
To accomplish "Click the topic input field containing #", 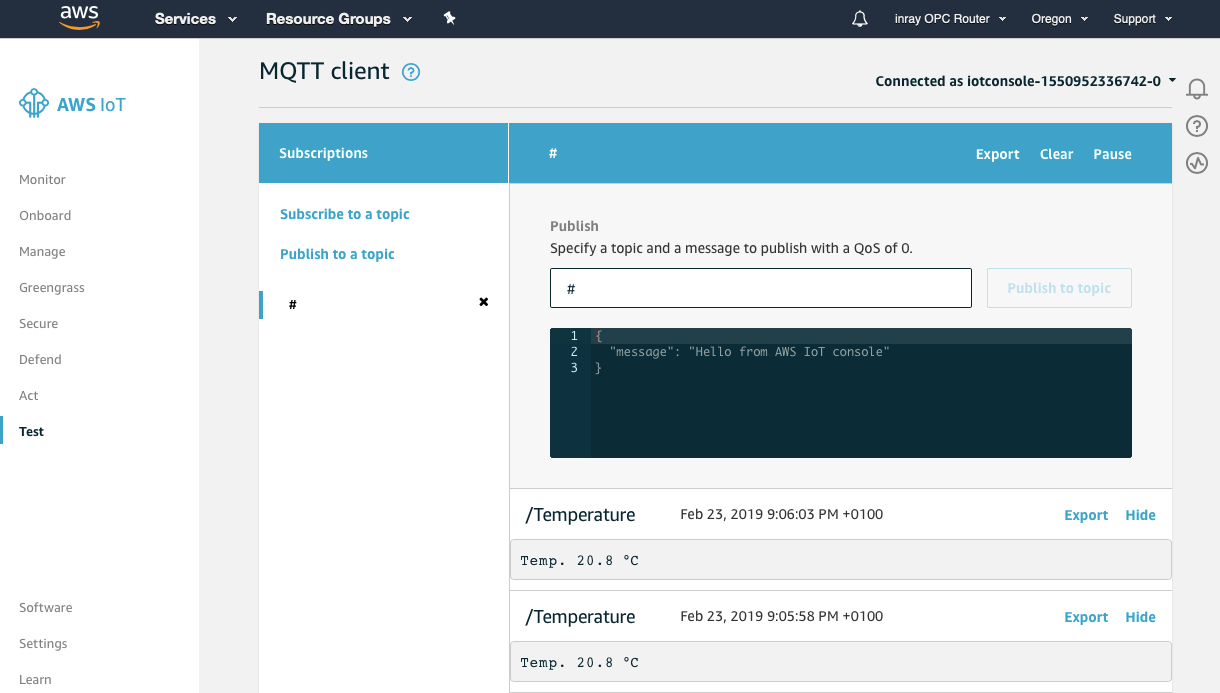I will pyautogui.click(x=761, y=288).
